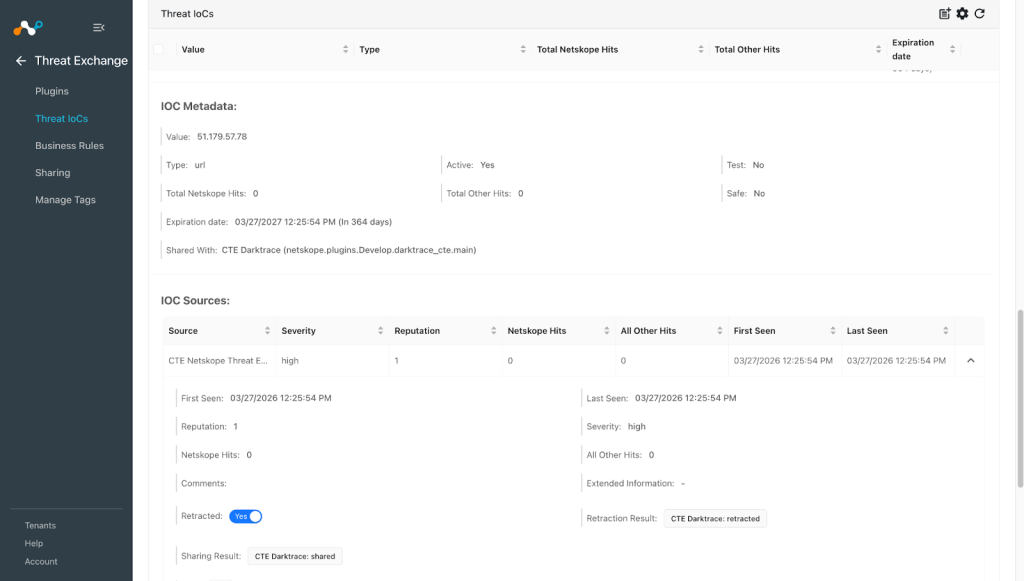
Task: Collapse the sidebar menu icon
Action: tap(99, 27)
